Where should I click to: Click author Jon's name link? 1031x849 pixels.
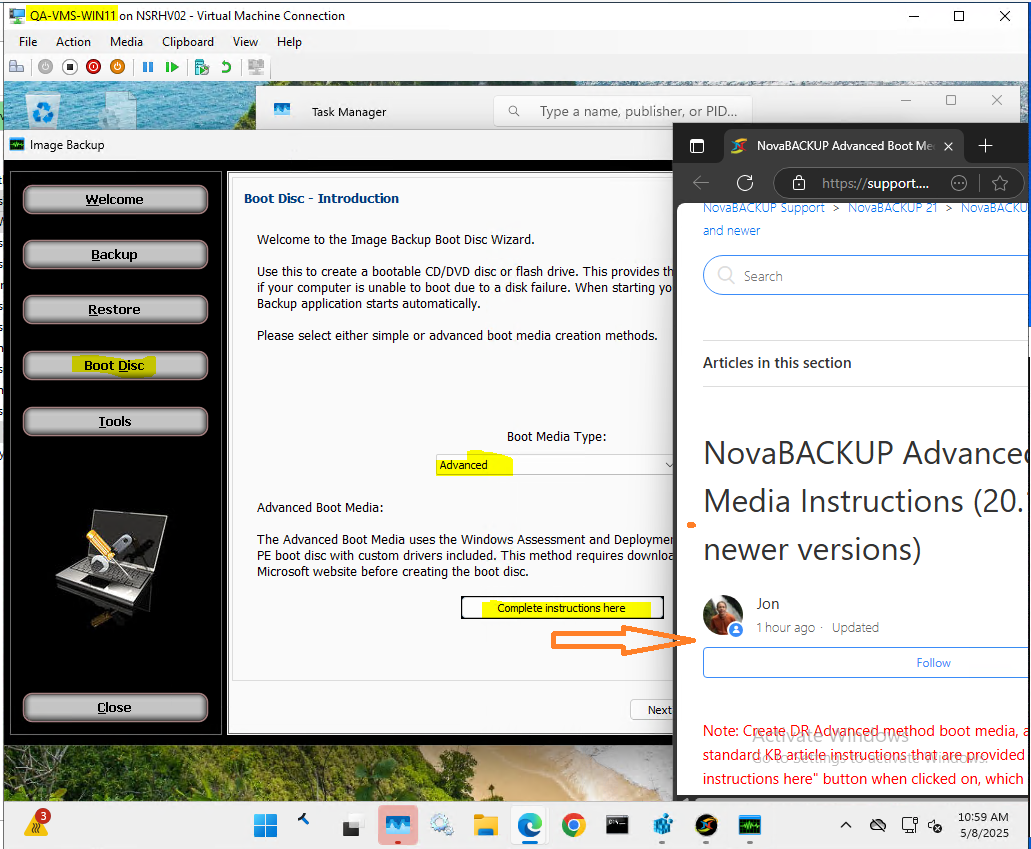click(x=767, y=603)
